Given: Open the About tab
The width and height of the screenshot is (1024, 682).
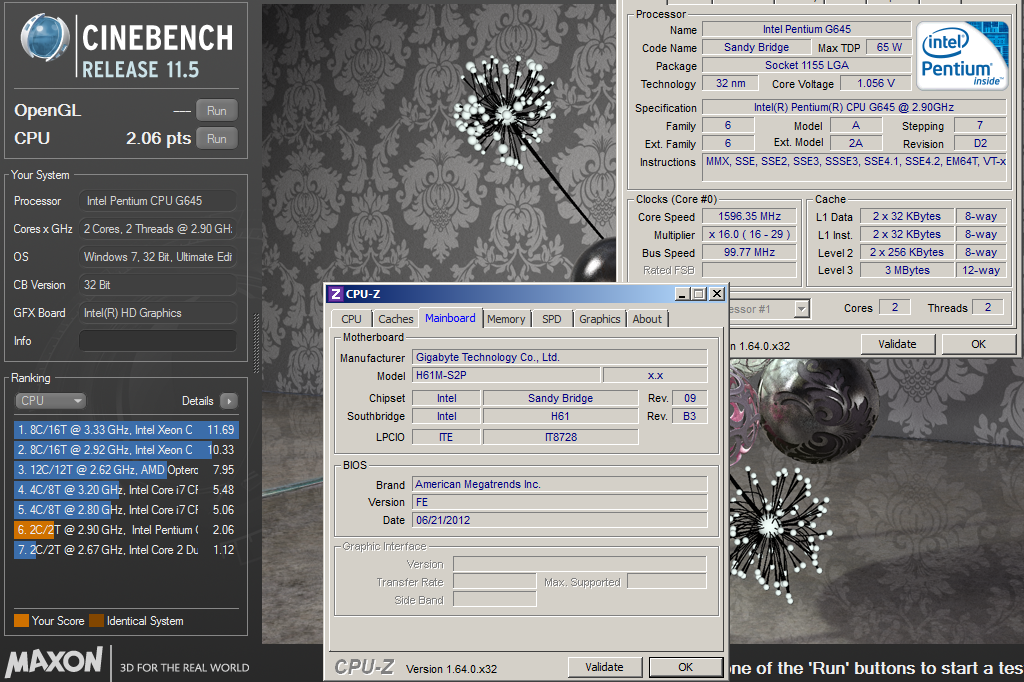Looking at the screenshot, I should click(x=647, y=319).
